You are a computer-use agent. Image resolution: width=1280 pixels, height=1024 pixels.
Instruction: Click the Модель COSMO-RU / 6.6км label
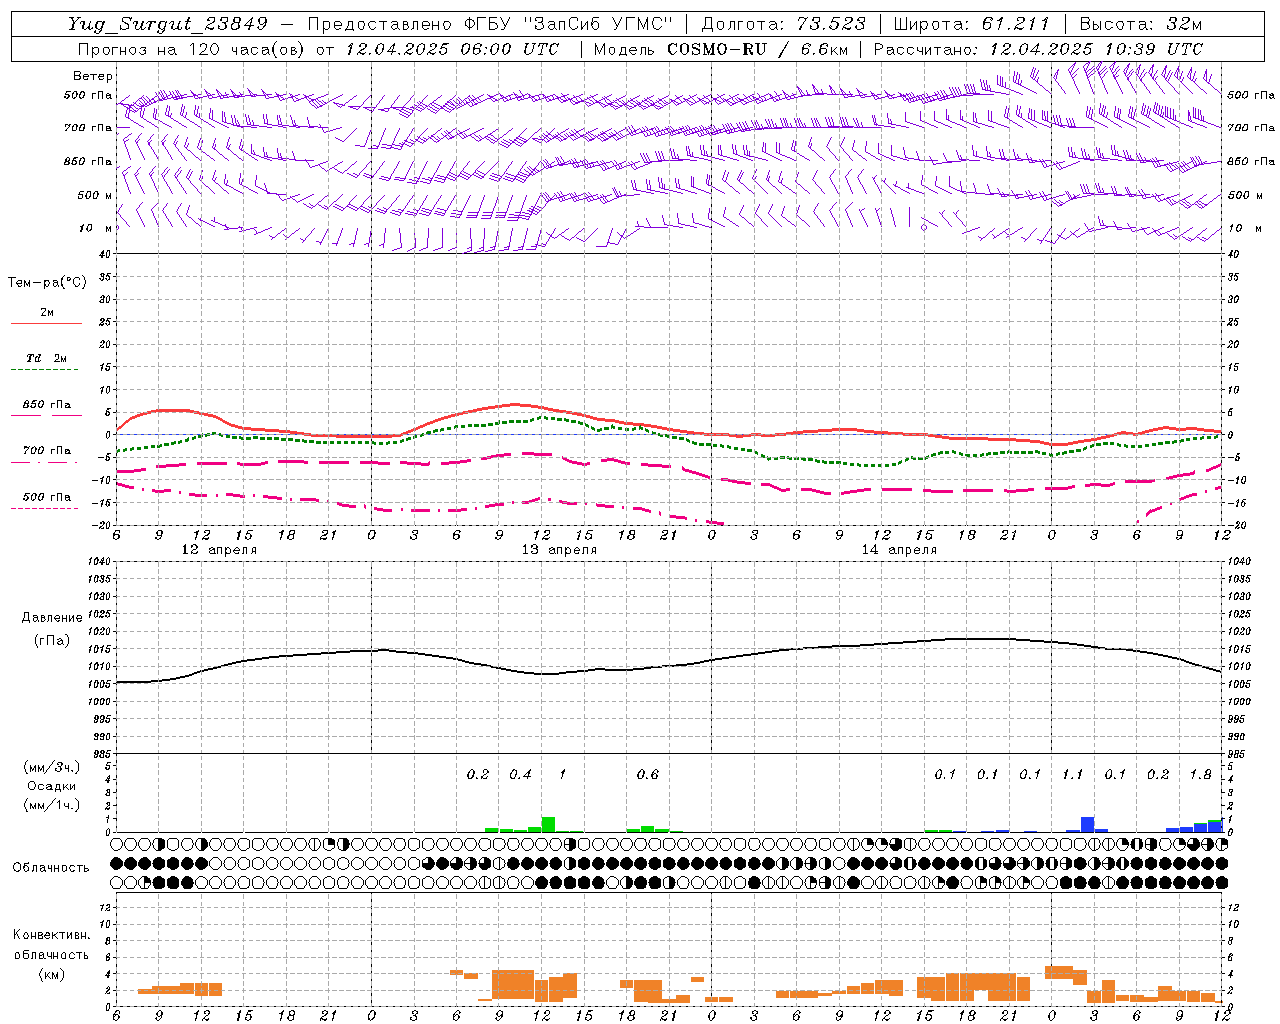721,49
